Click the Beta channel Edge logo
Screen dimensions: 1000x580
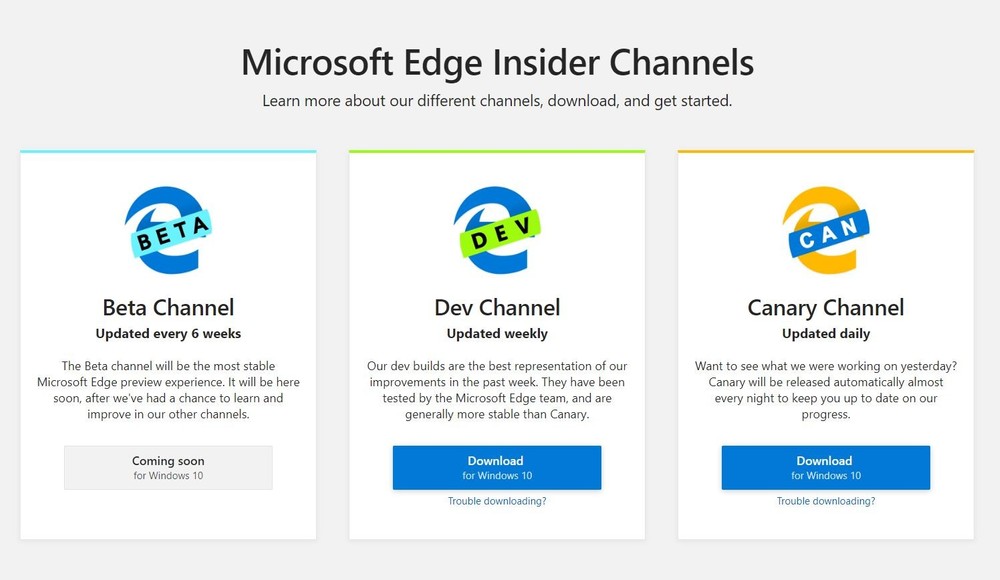(x=167, y=232)
